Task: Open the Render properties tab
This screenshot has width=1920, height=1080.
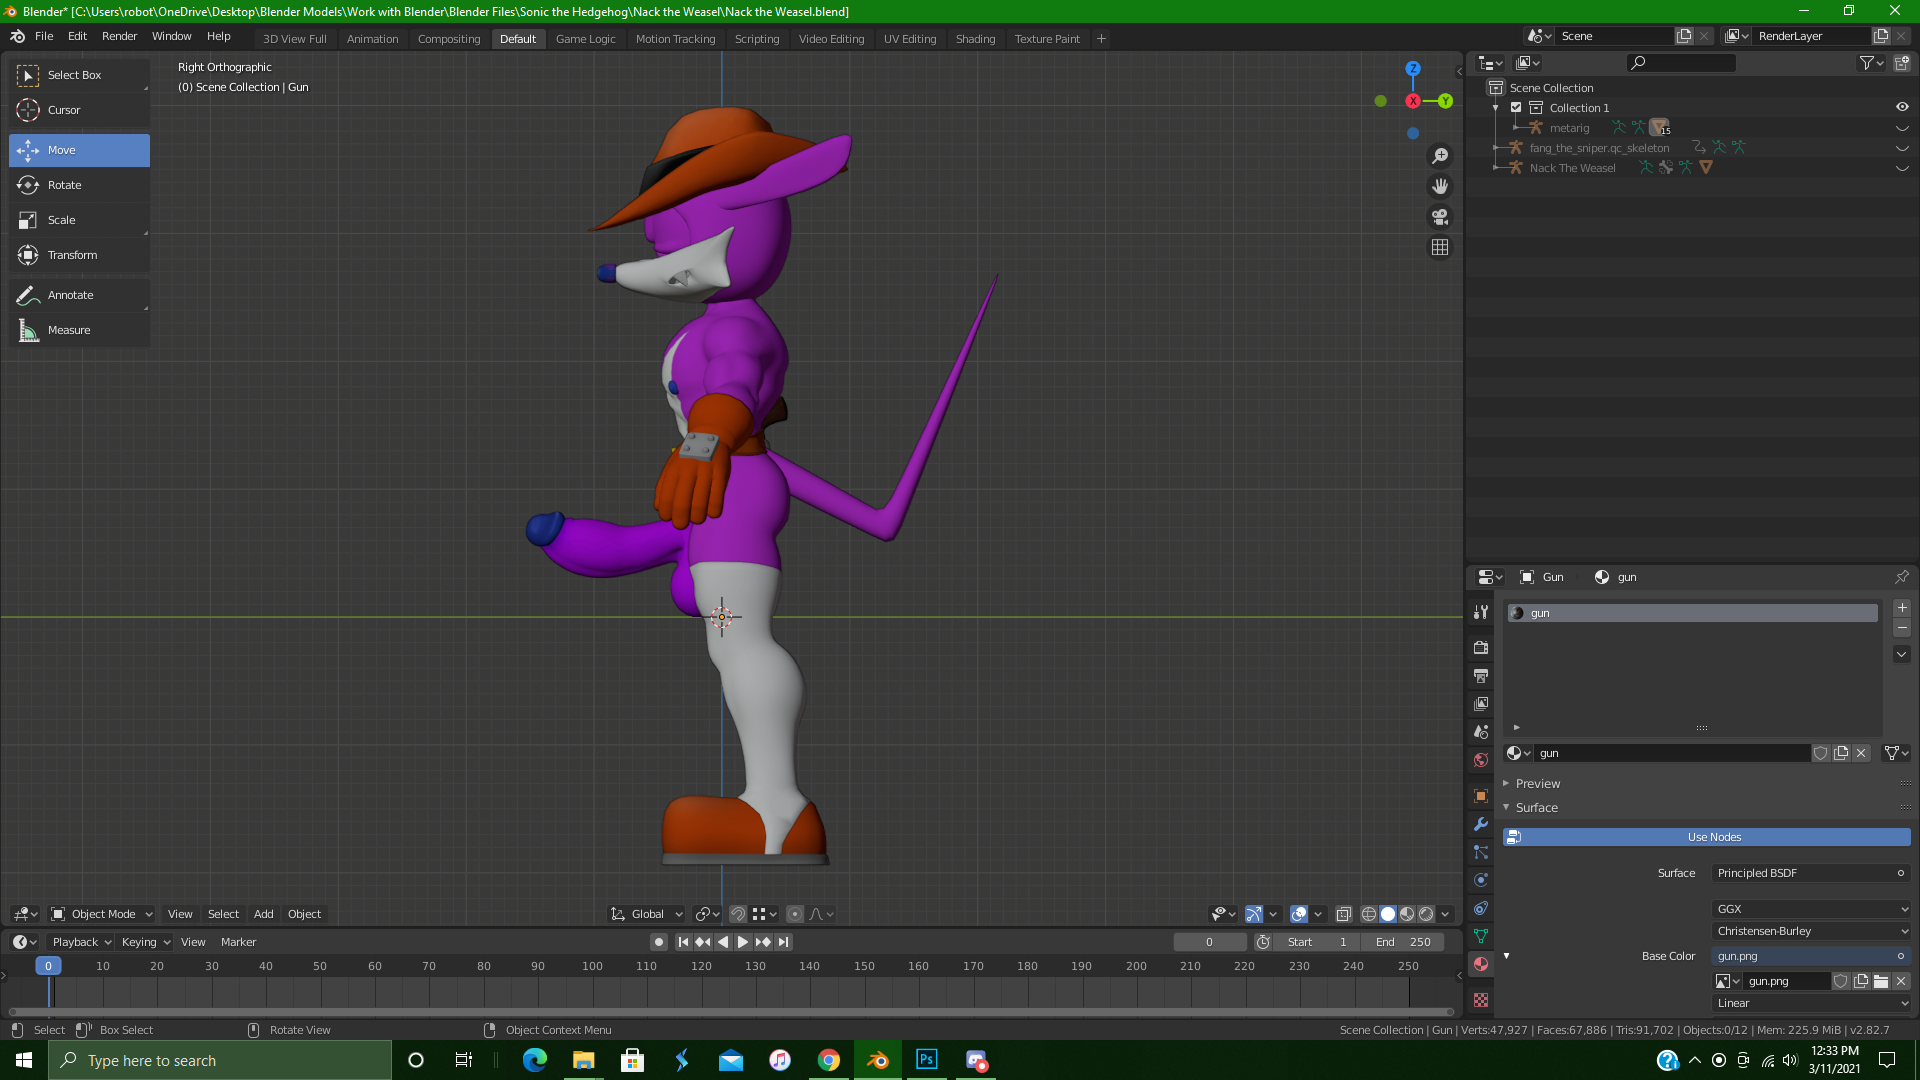Action: pos(1481,648)
